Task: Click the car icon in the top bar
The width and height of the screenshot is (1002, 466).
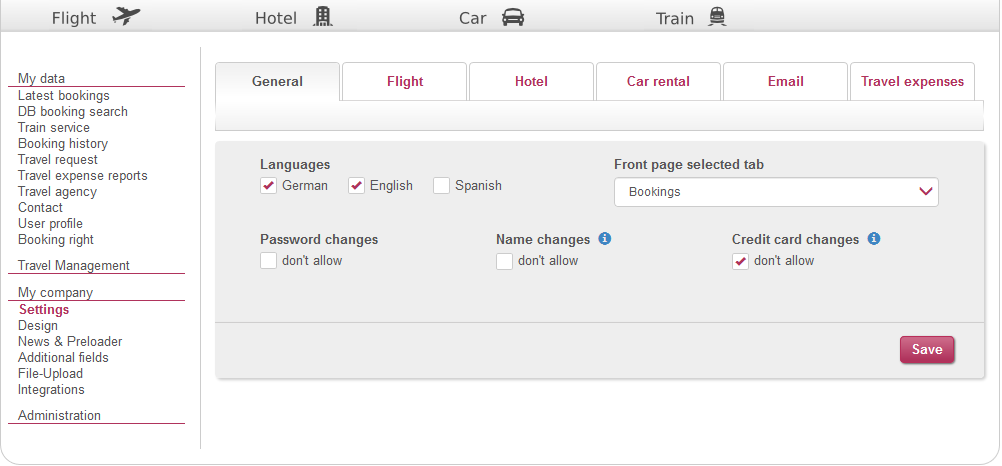Action: tap(513, 17)
